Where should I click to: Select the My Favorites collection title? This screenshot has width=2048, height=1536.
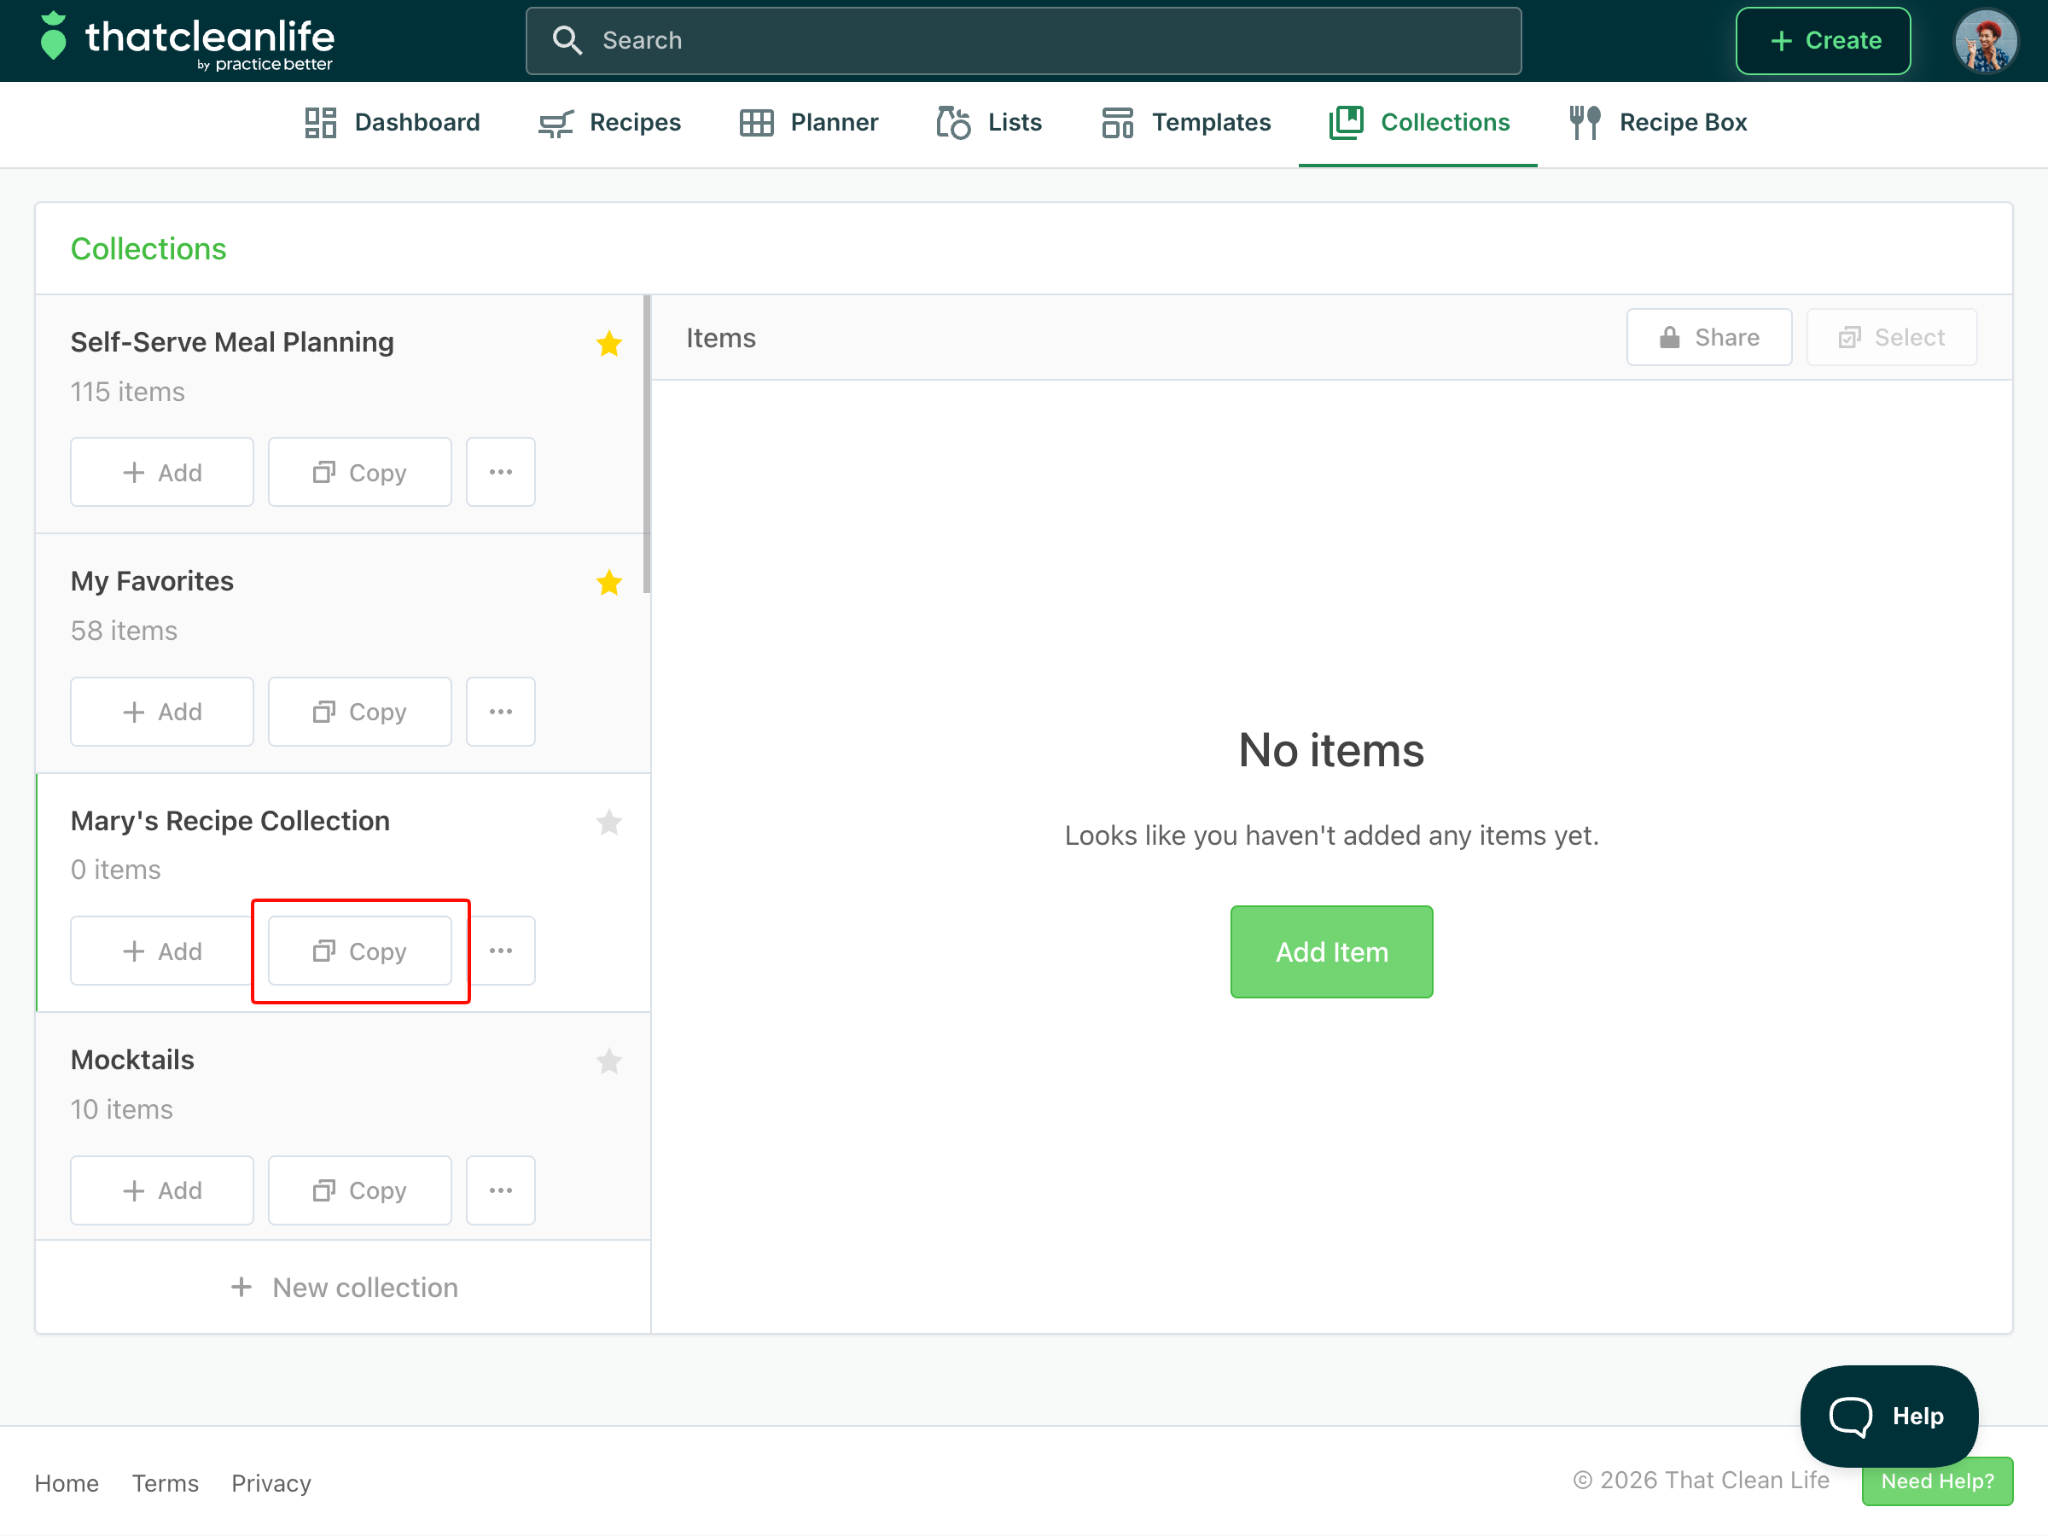coord(152,581)
